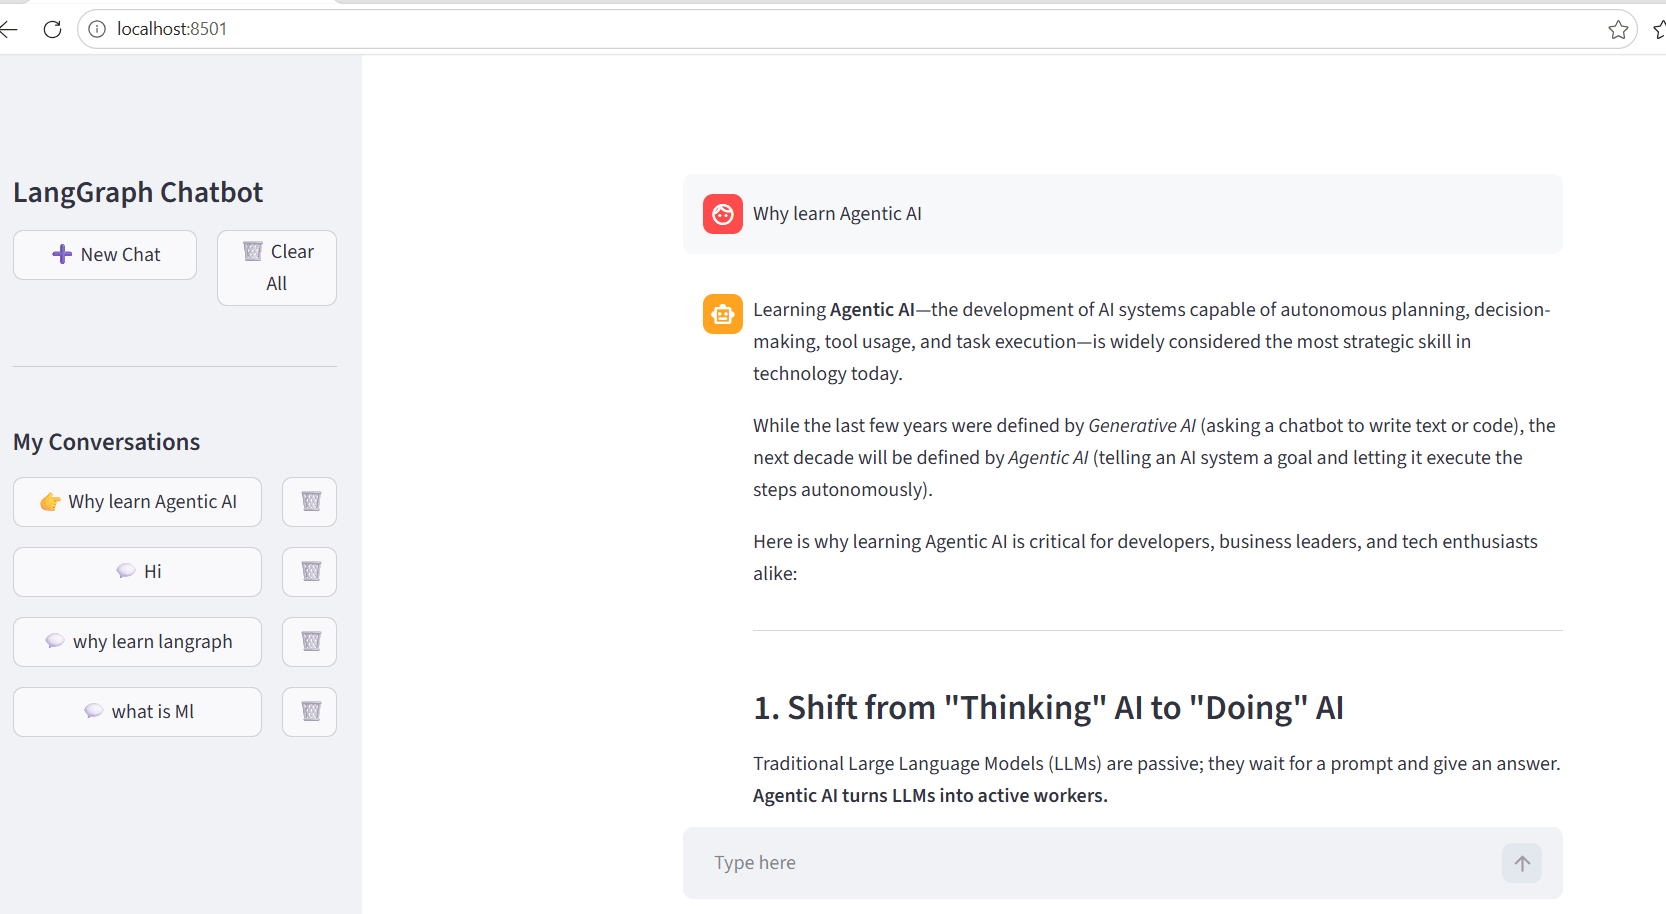Delete the 'Hi' conversation with trash icon
This screenshot has width=1666, height=914.
(x=309, y=572)
